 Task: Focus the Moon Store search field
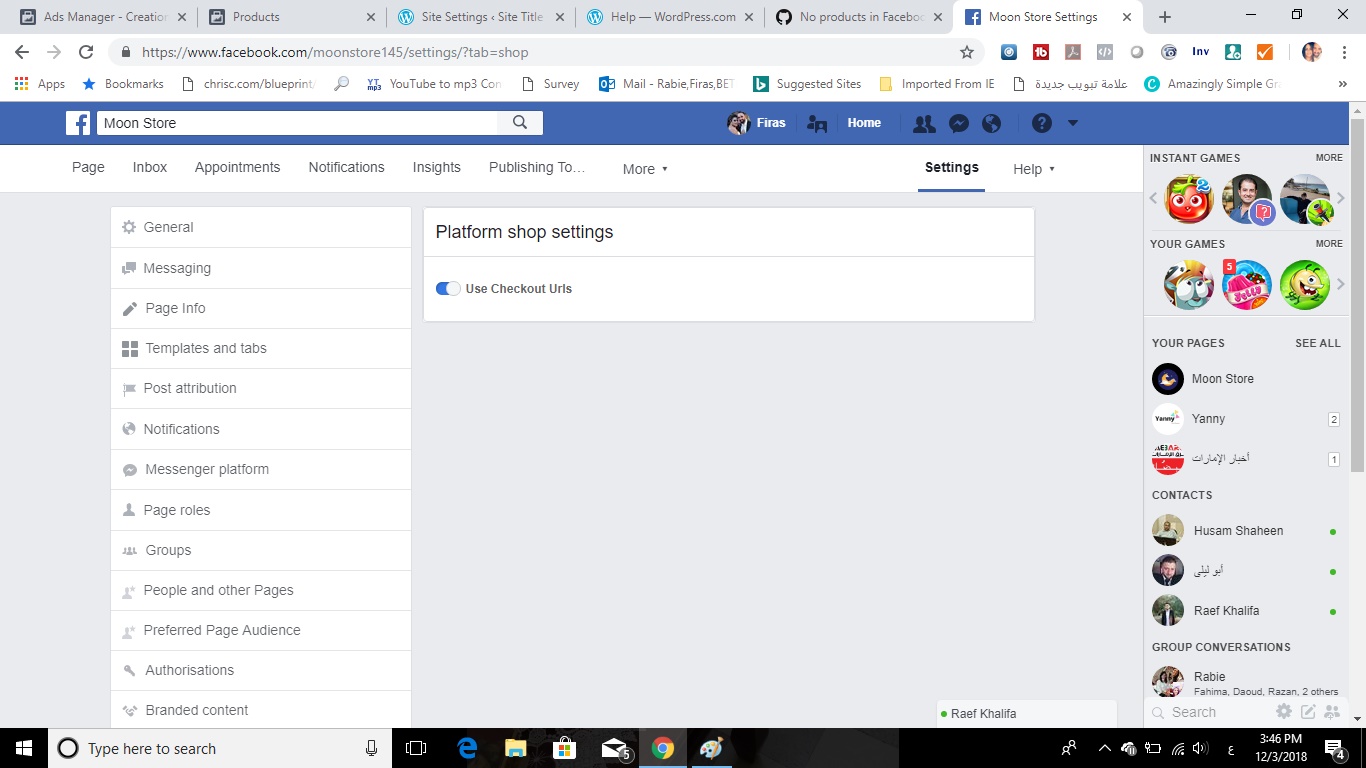coord(297,123)
